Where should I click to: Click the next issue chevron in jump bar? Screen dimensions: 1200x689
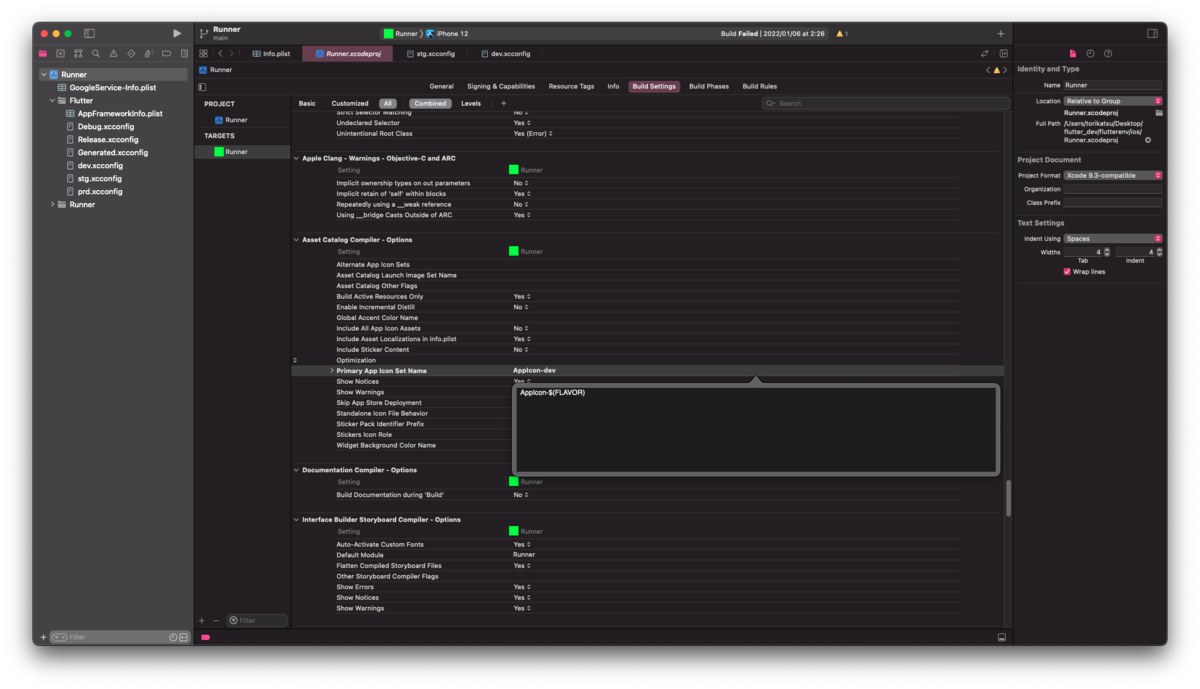tap(1004, 70)
